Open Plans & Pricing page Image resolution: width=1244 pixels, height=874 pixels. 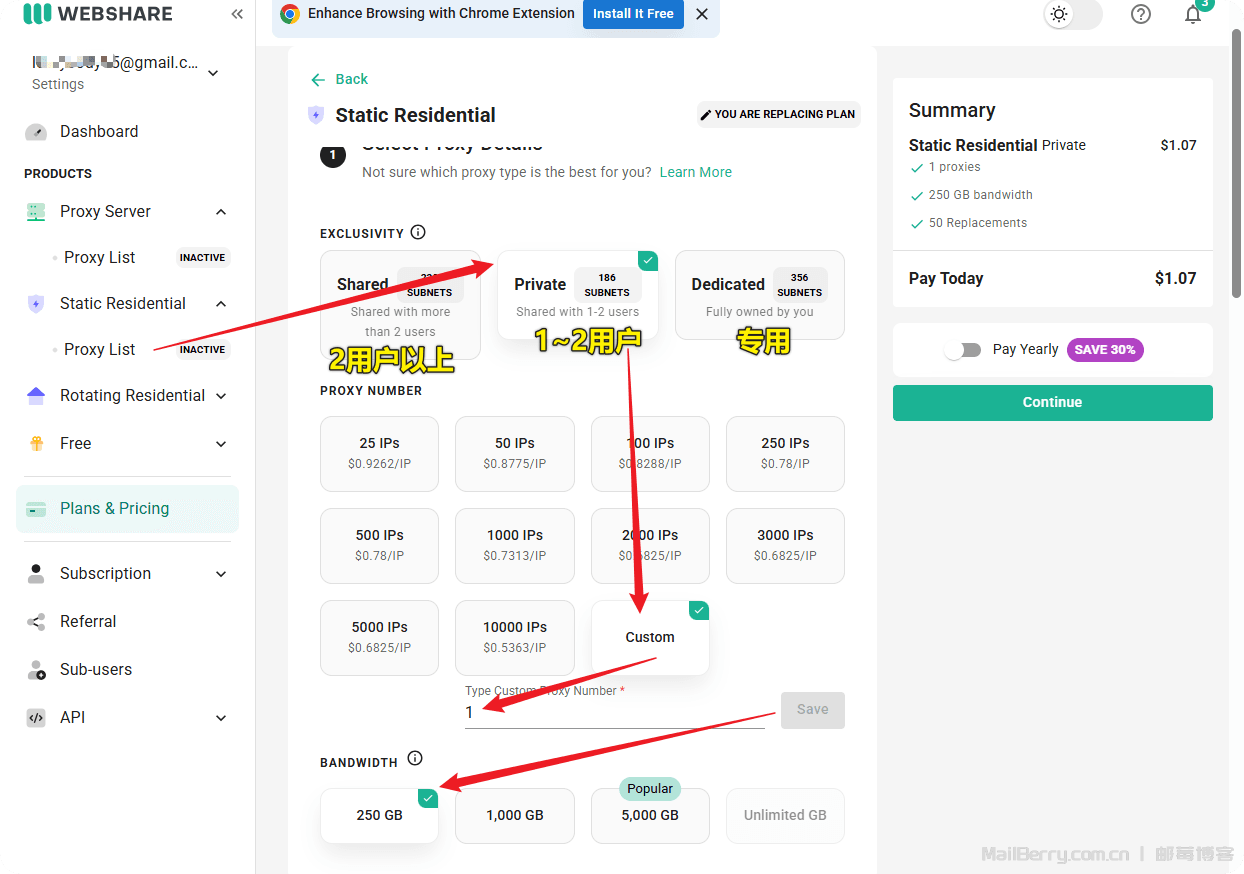pos(114,508)
